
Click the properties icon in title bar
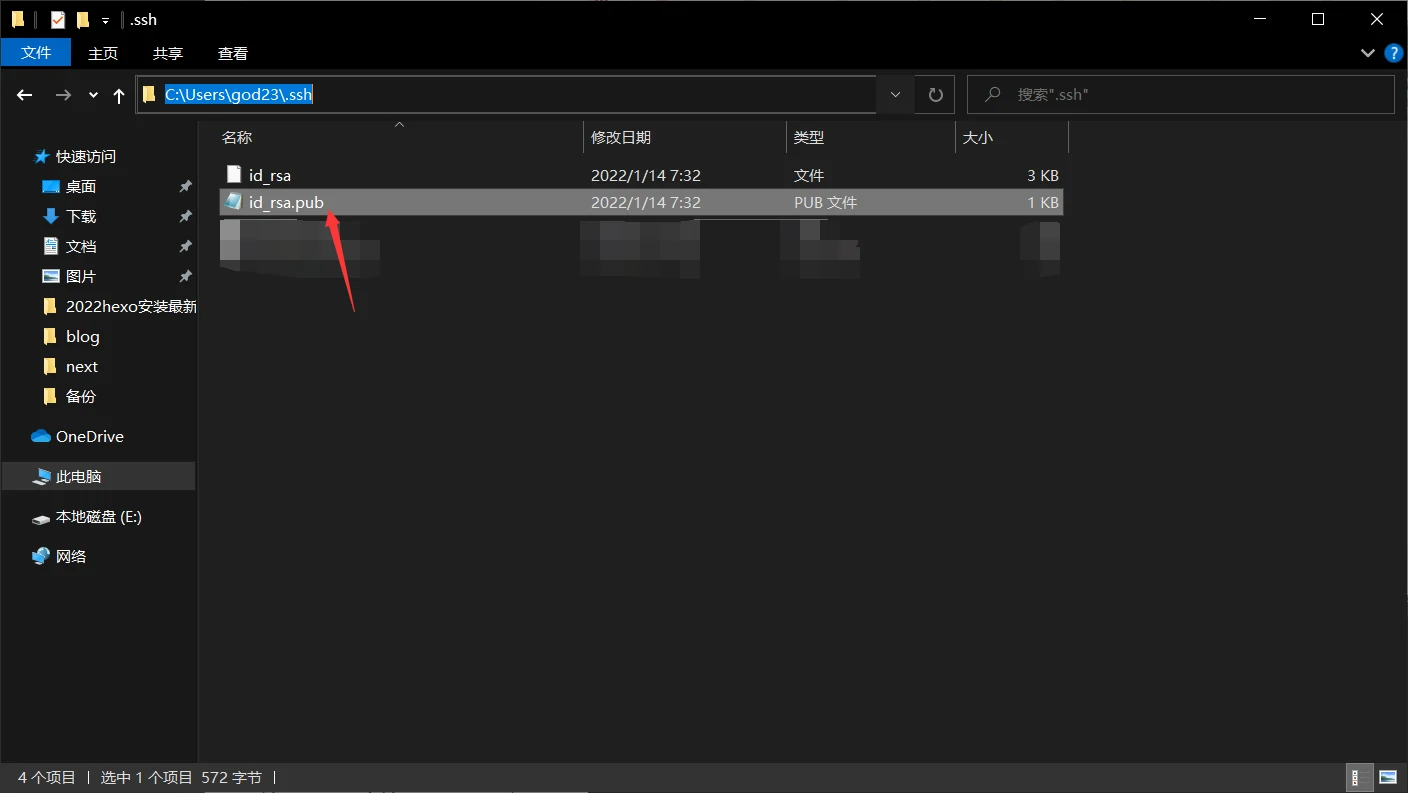58,20
